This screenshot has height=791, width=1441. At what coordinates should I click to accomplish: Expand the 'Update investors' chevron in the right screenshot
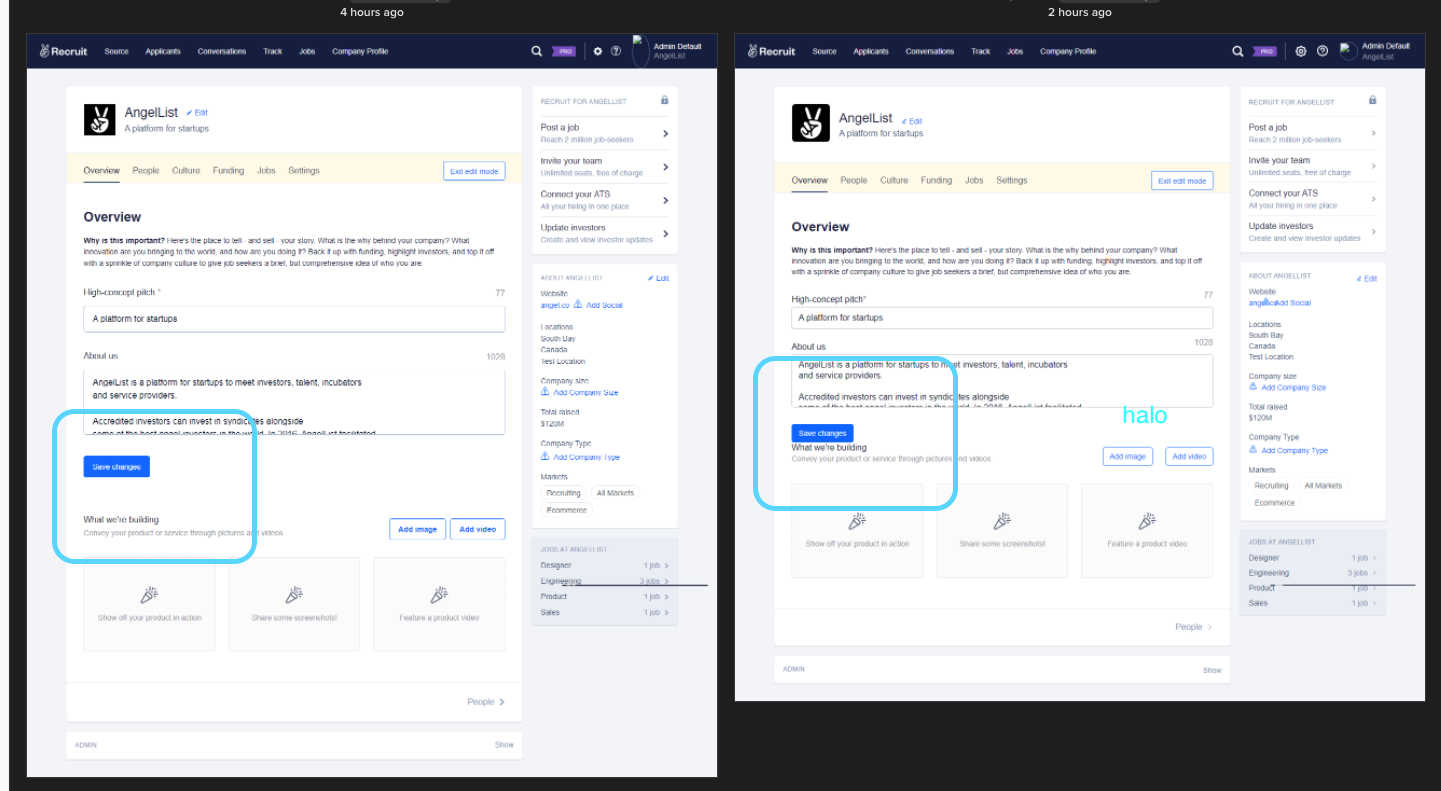[1373, 232]
